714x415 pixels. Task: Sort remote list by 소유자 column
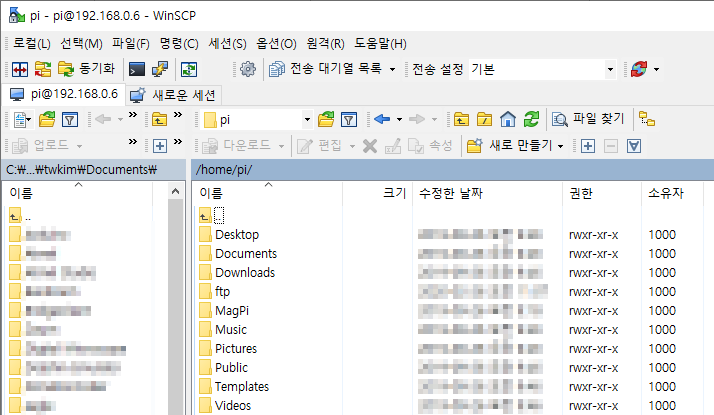672,193
